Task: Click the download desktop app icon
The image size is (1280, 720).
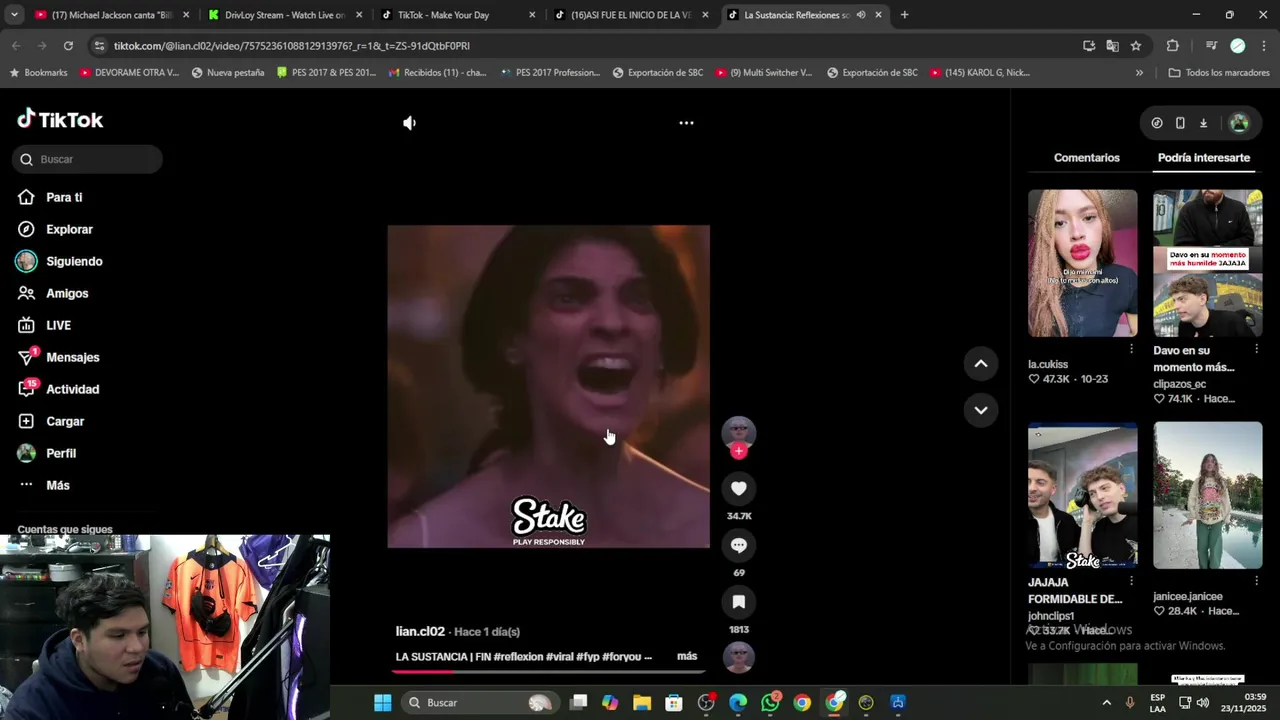Action: [1203, 123]
